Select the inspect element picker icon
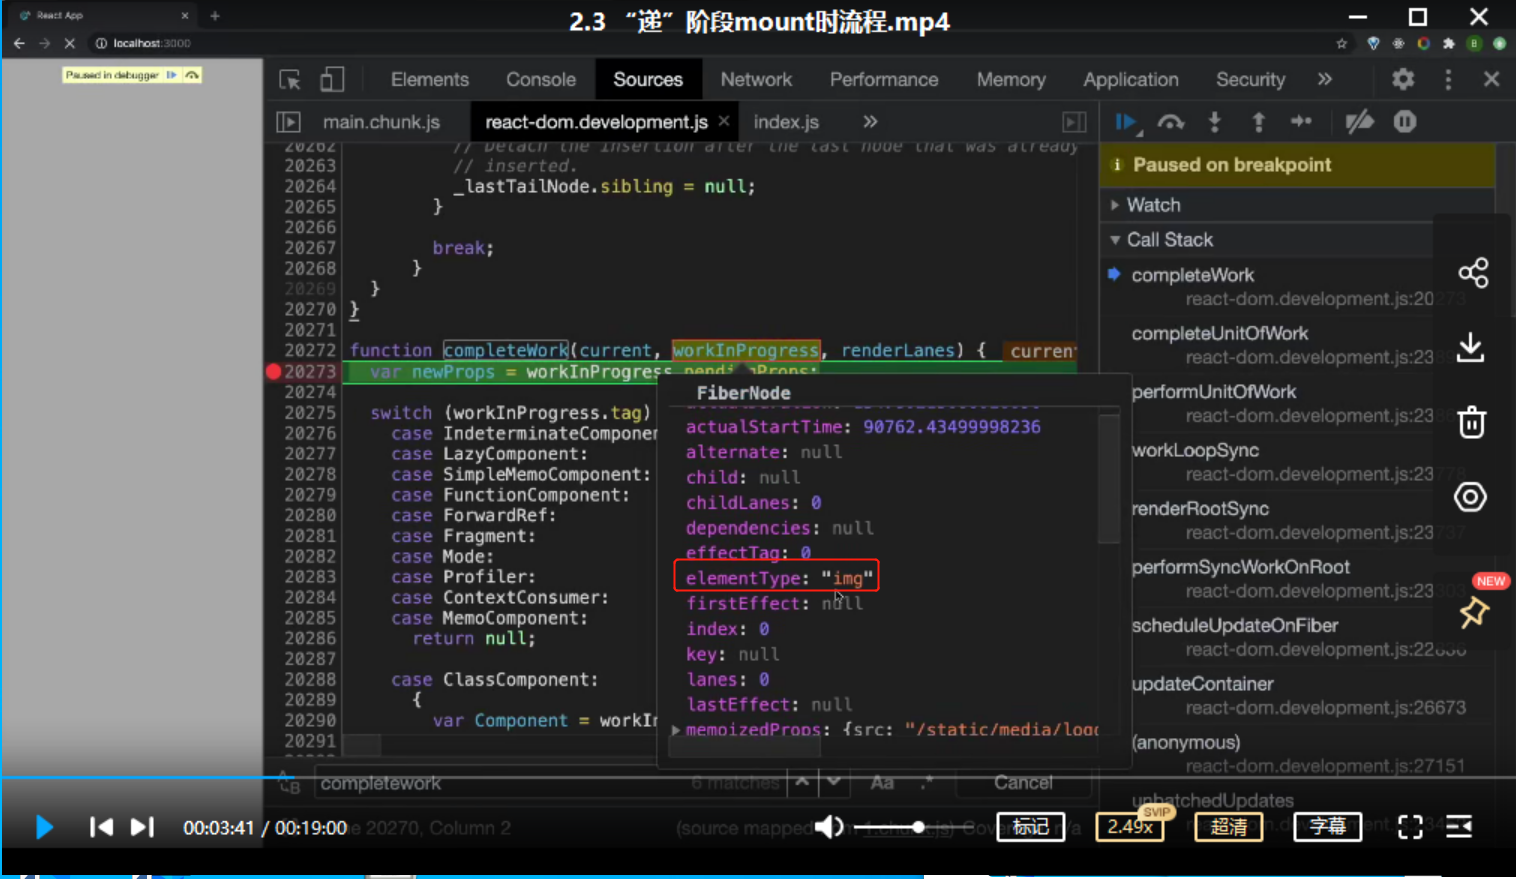 point(290,80)
